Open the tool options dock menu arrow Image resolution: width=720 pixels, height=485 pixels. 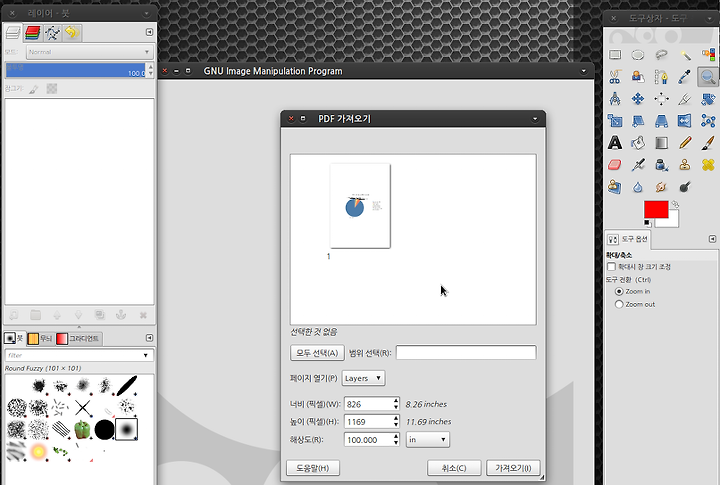tap(712, 239)
